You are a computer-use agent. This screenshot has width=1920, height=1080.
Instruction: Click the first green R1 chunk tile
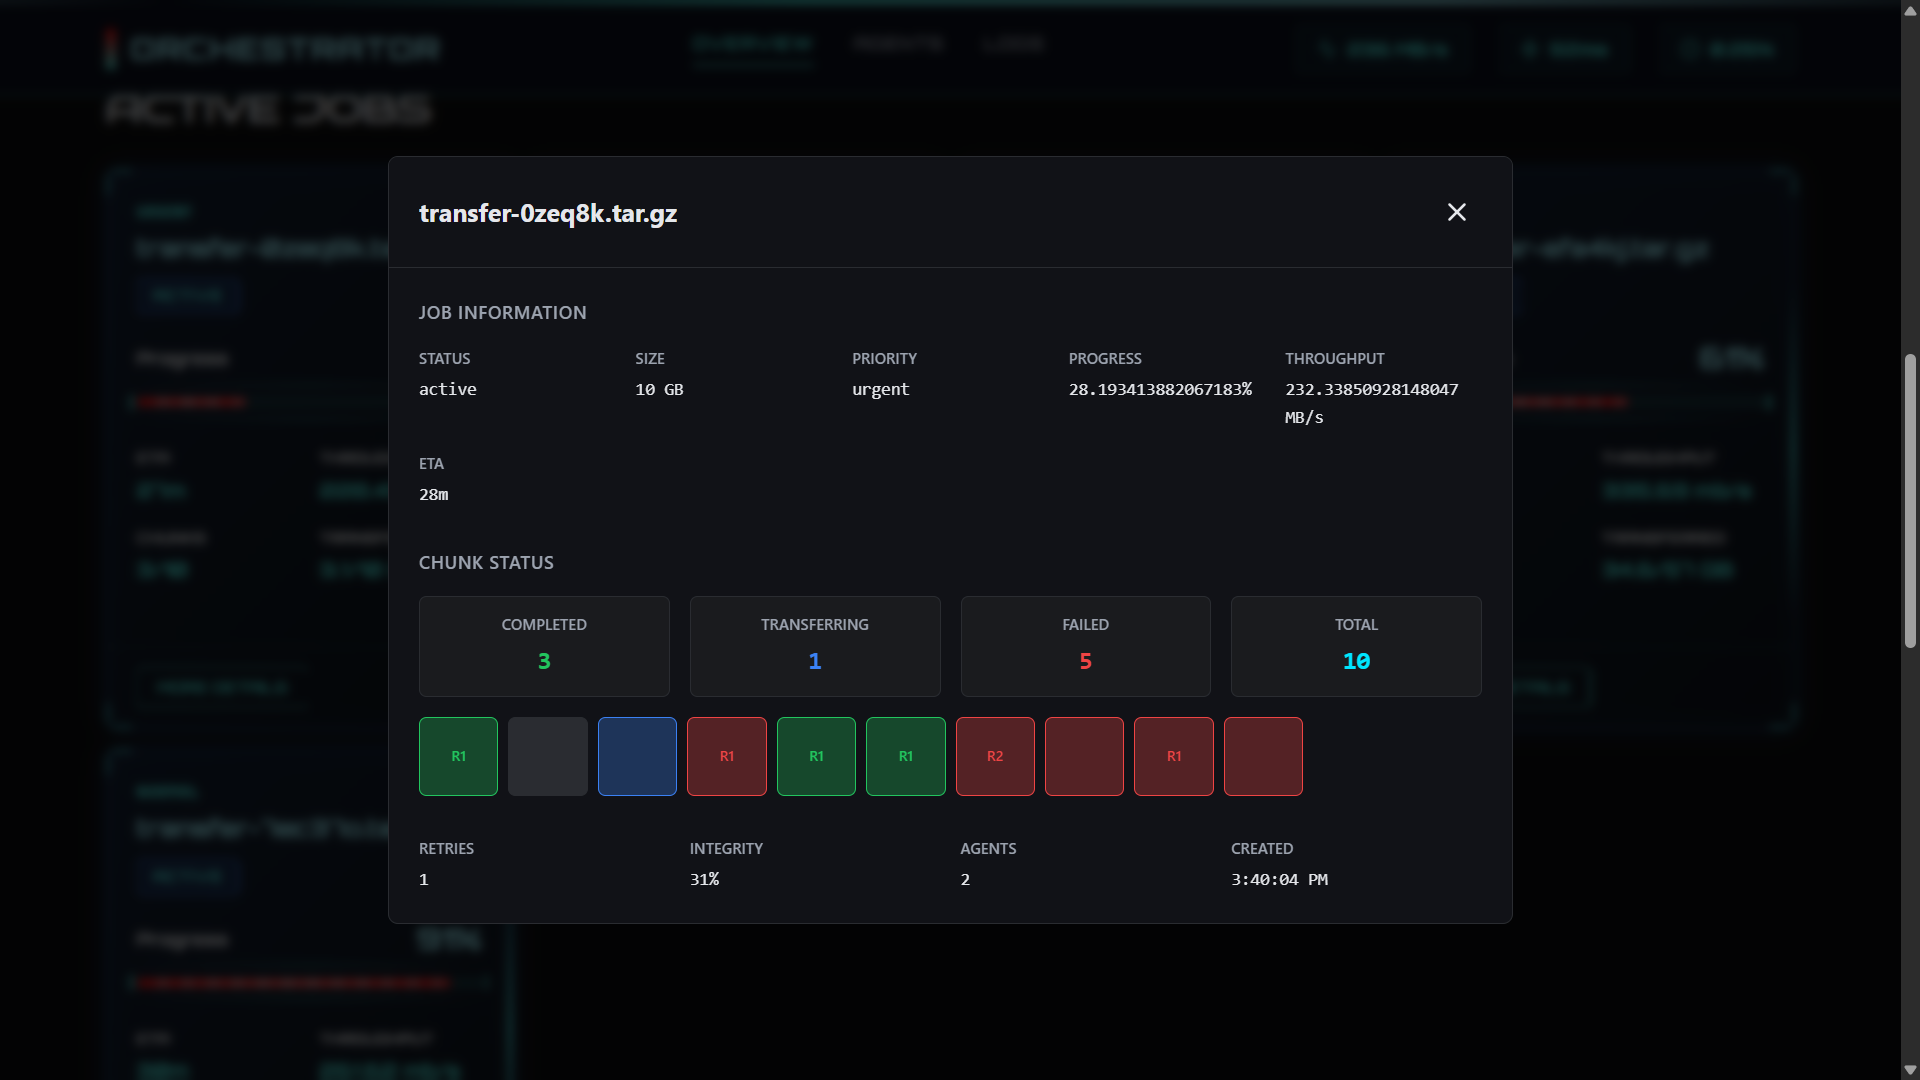pyautogui.click(x=458, y=756)
